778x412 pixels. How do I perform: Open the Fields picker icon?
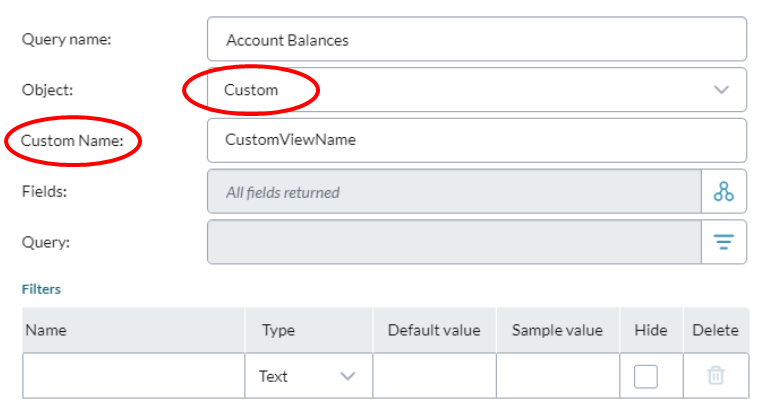(723, 192)
